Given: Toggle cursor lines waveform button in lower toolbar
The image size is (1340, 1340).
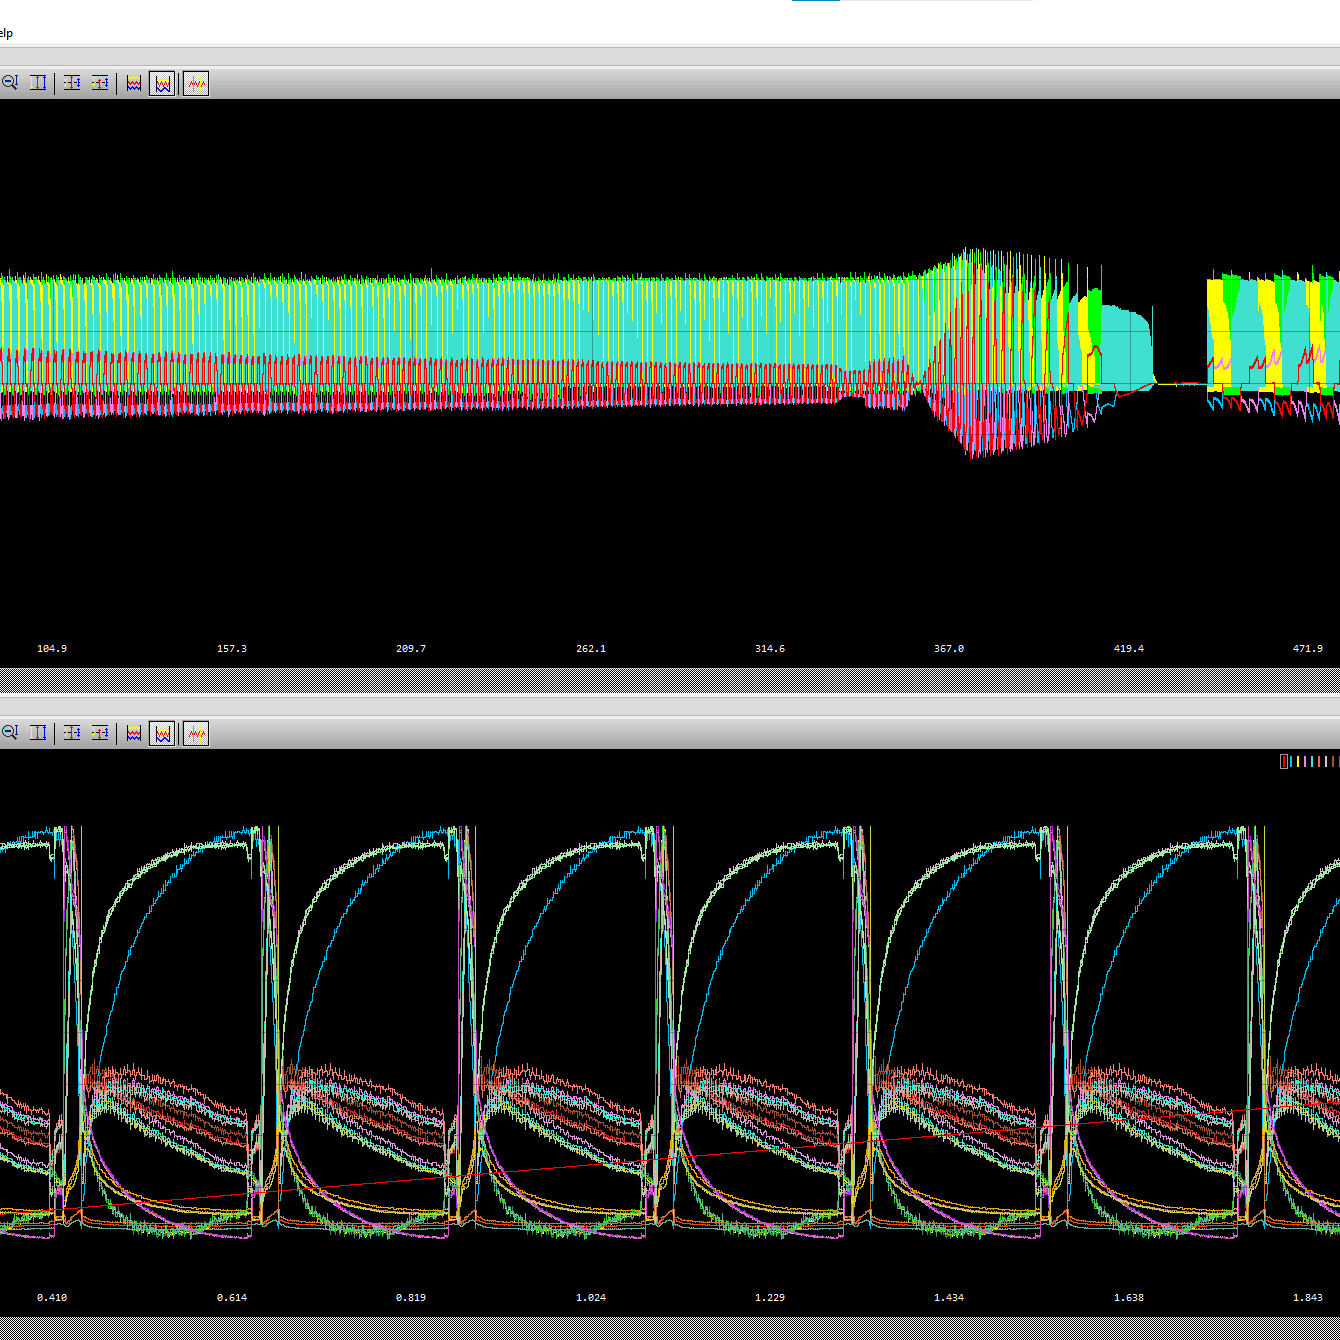Looking at the screenshot, I should pyautogui.click(x=196, y=733).
